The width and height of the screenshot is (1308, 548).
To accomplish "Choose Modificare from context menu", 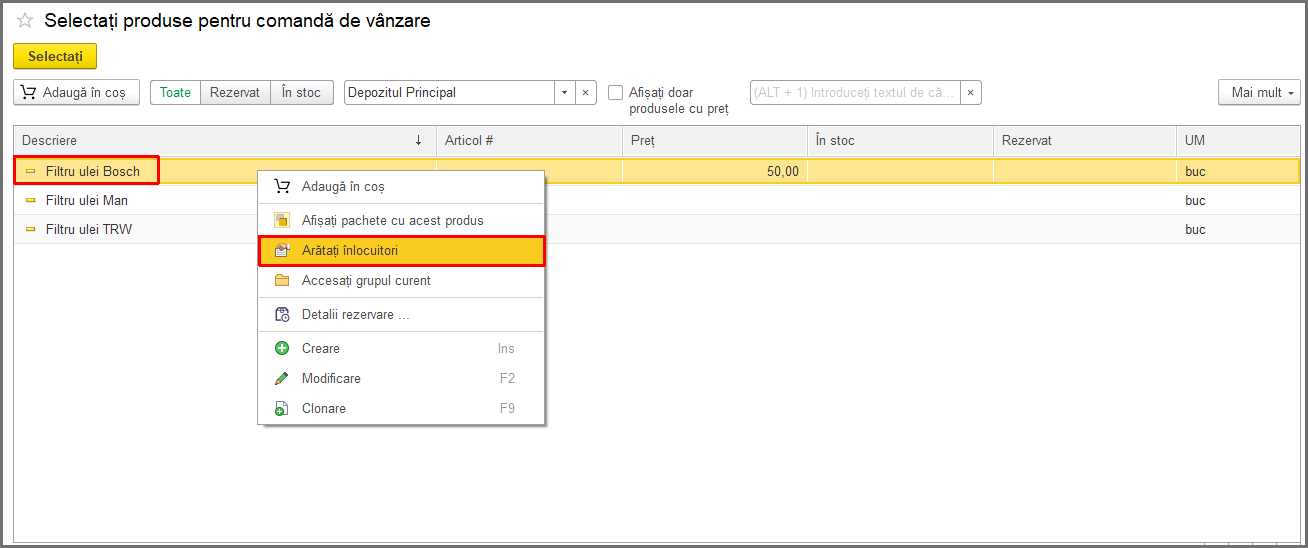I will (401, 378).
